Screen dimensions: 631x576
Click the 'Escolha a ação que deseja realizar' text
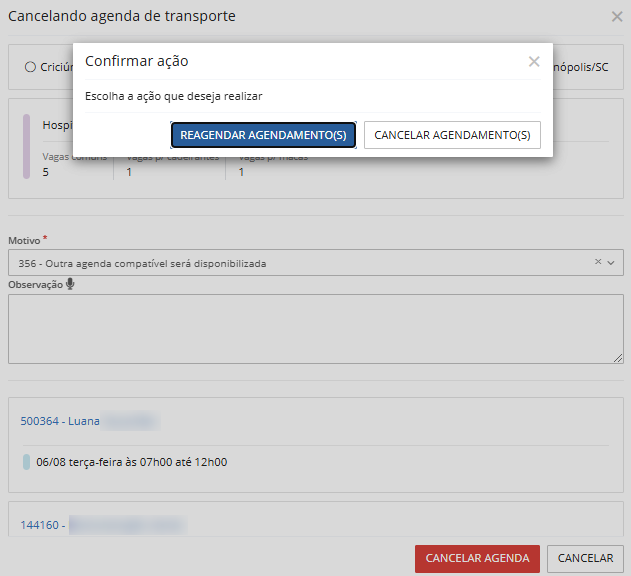click(x=173, y=96)
